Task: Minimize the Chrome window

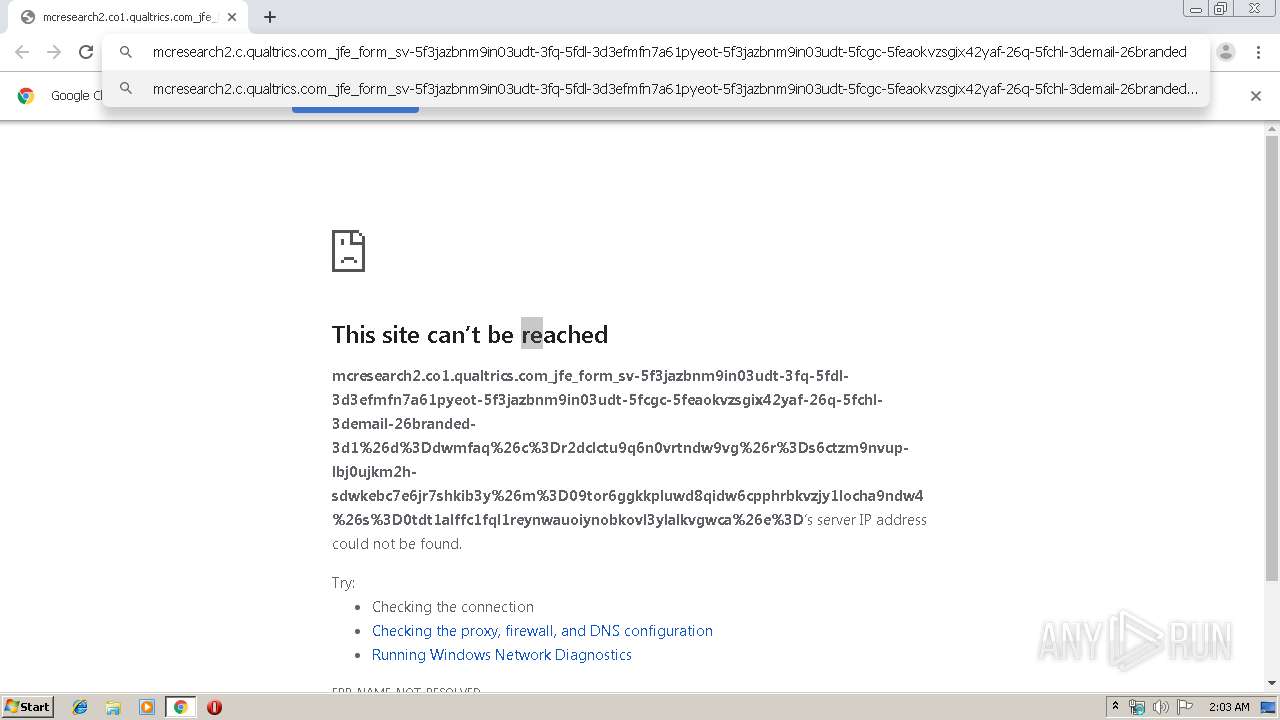Action: point(1196,8)
